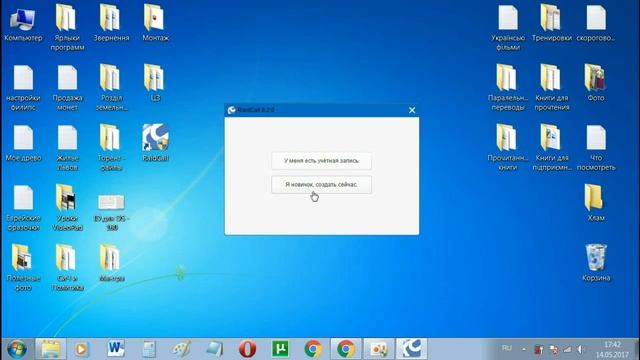Open the volume speaker tray icon
The image size is (640, 360).
(580, 349)
